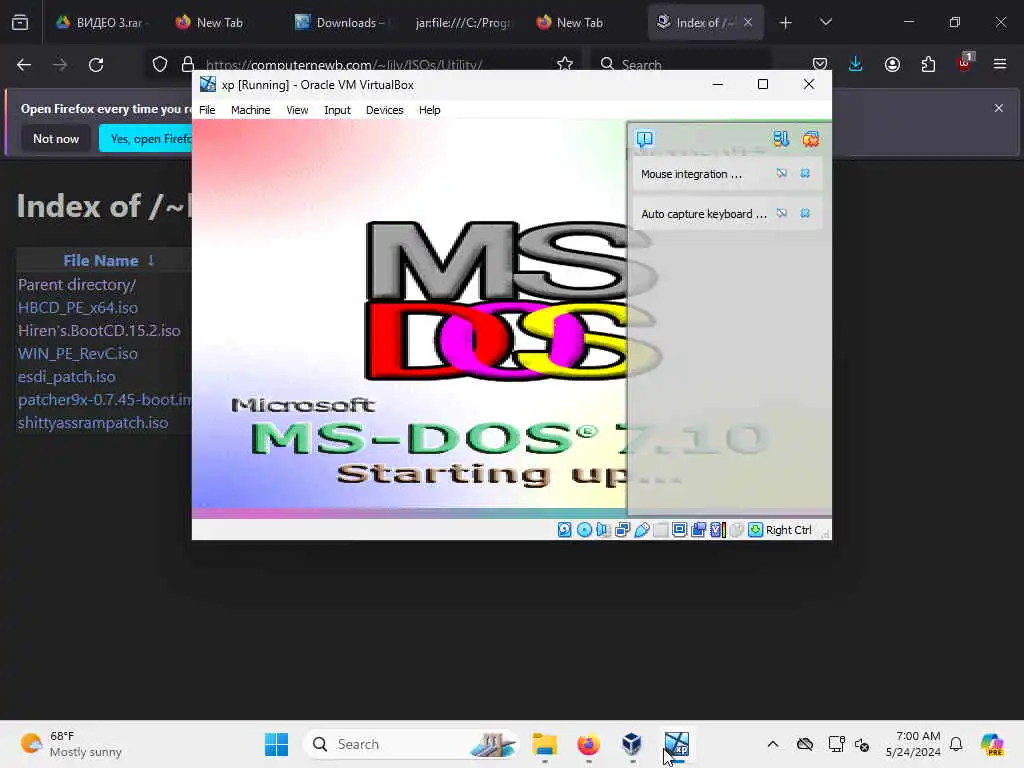
Task: Open the VirtualBox Help menu
Action: [429, 110]
